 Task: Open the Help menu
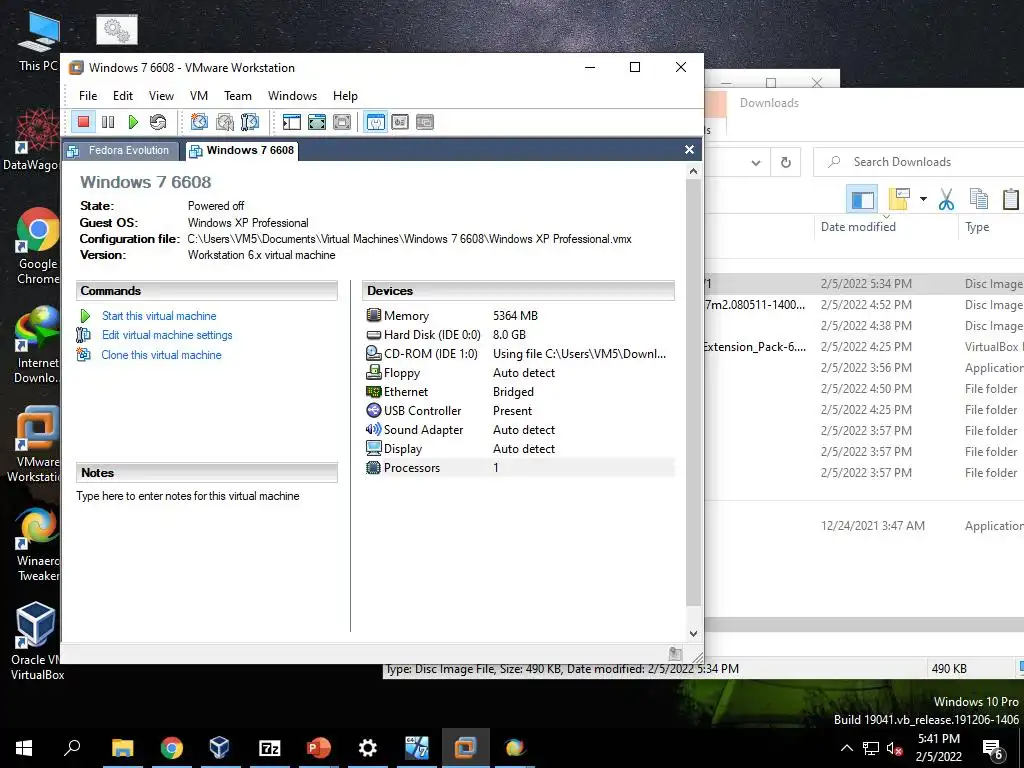(x=345, y=95)
